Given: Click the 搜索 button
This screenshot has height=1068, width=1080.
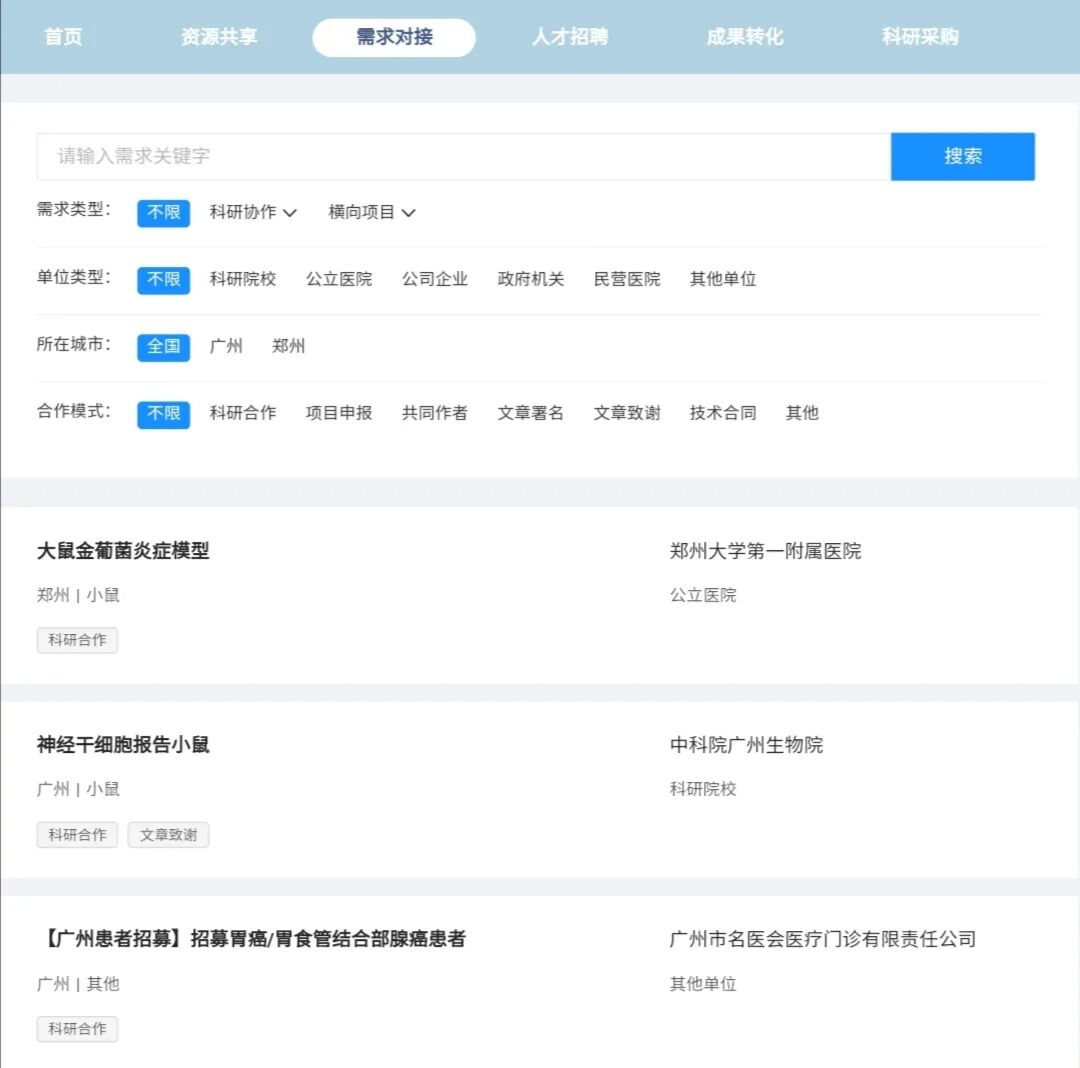Looking at the screenshot, I should pos(962,156).
